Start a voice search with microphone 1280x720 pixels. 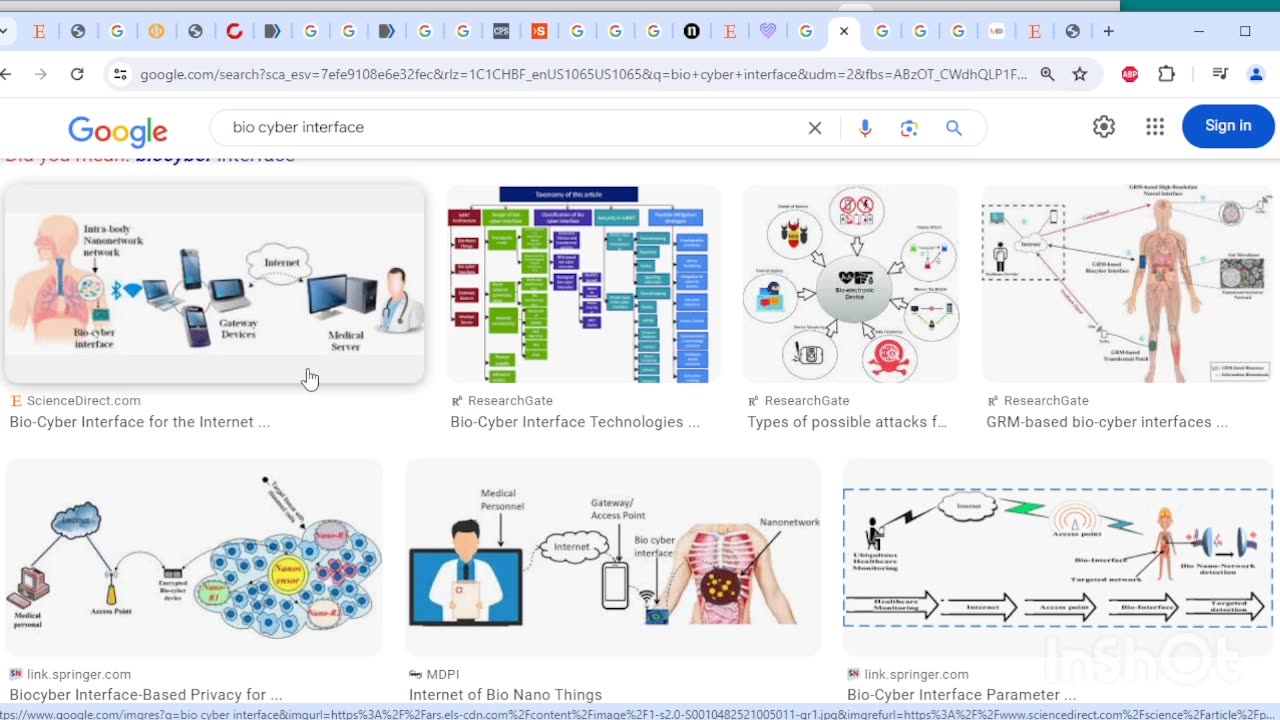tap(865, 127)
